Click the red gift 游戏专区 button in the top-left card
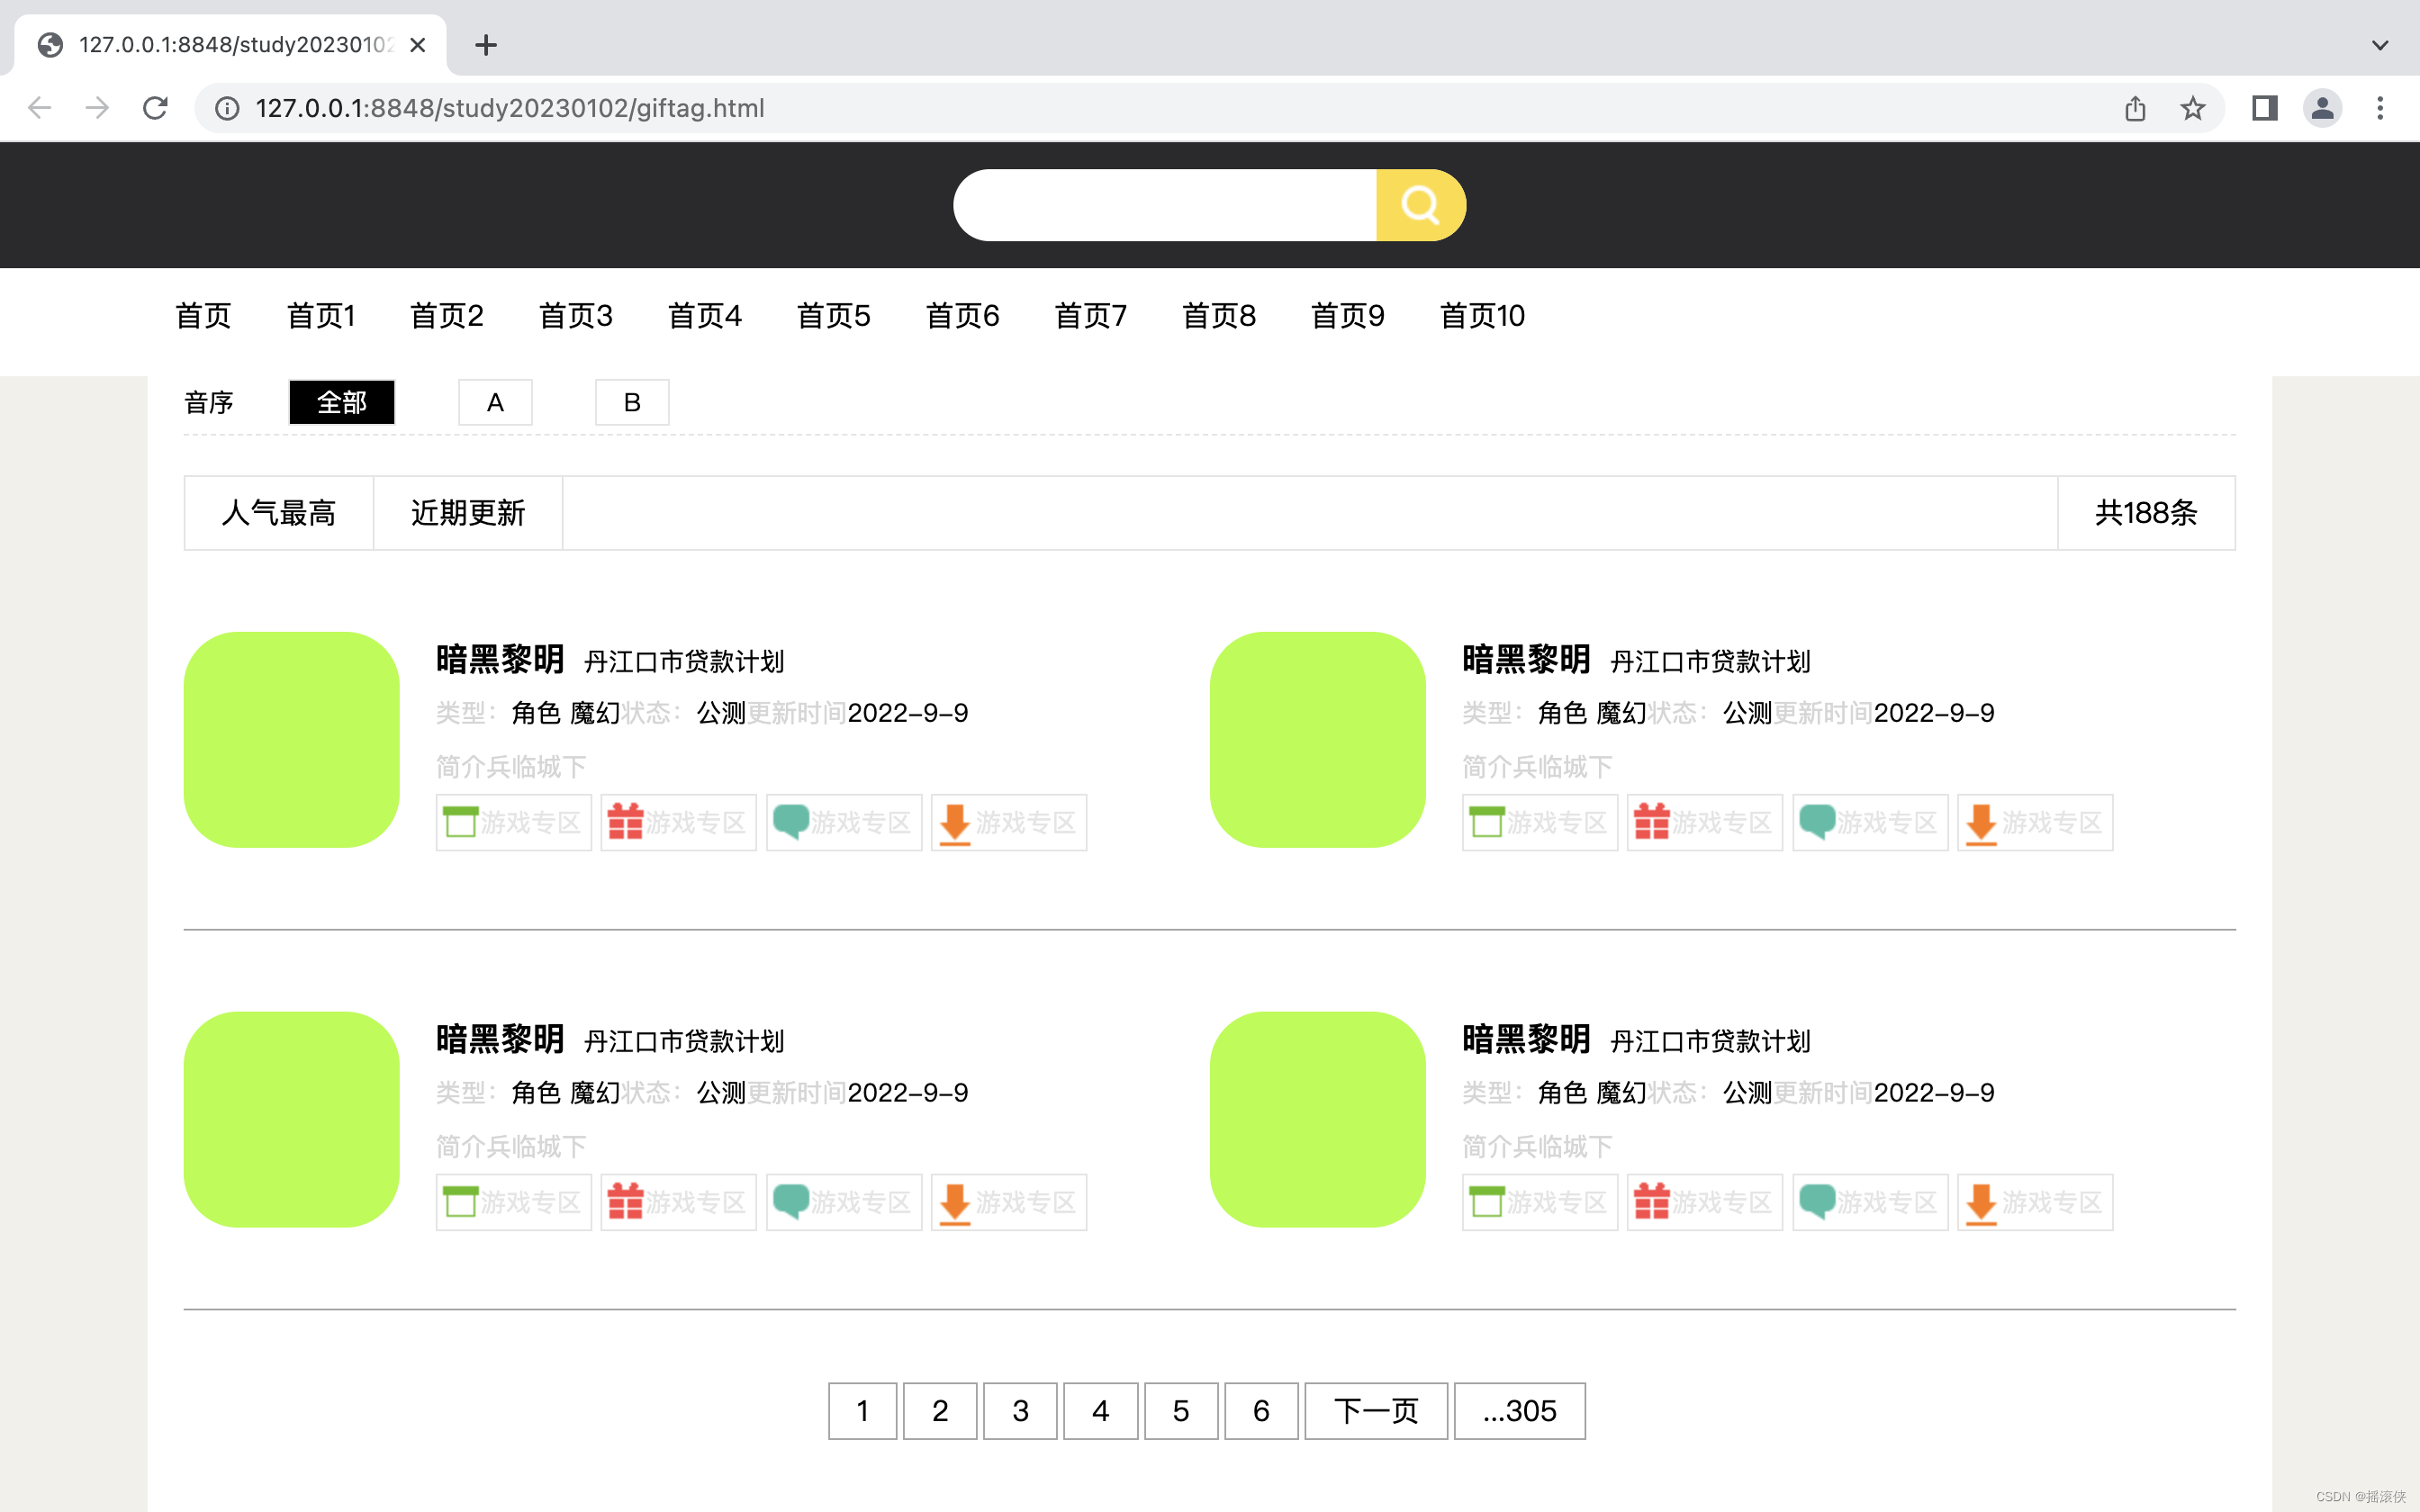Screen dimensions: 2420x1512 (x=679, y=823)
